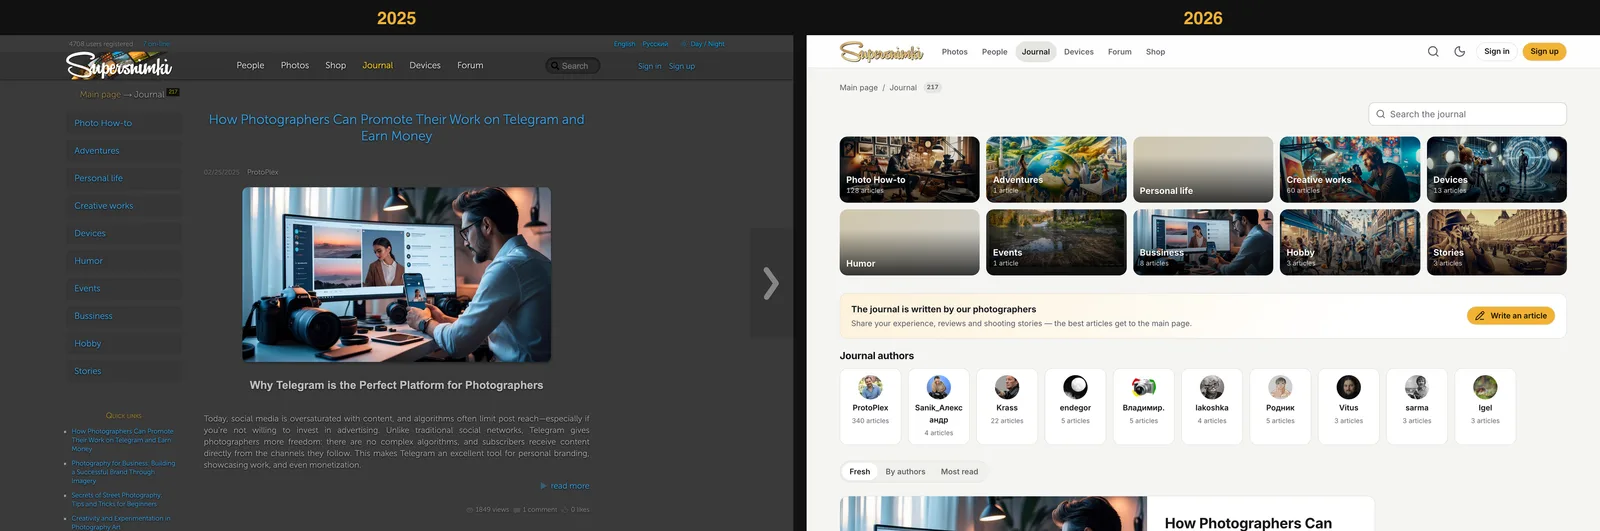Screen dimensions: 1600x531
Task: Click the yellow Sign up button
Action: [1544, 52]
